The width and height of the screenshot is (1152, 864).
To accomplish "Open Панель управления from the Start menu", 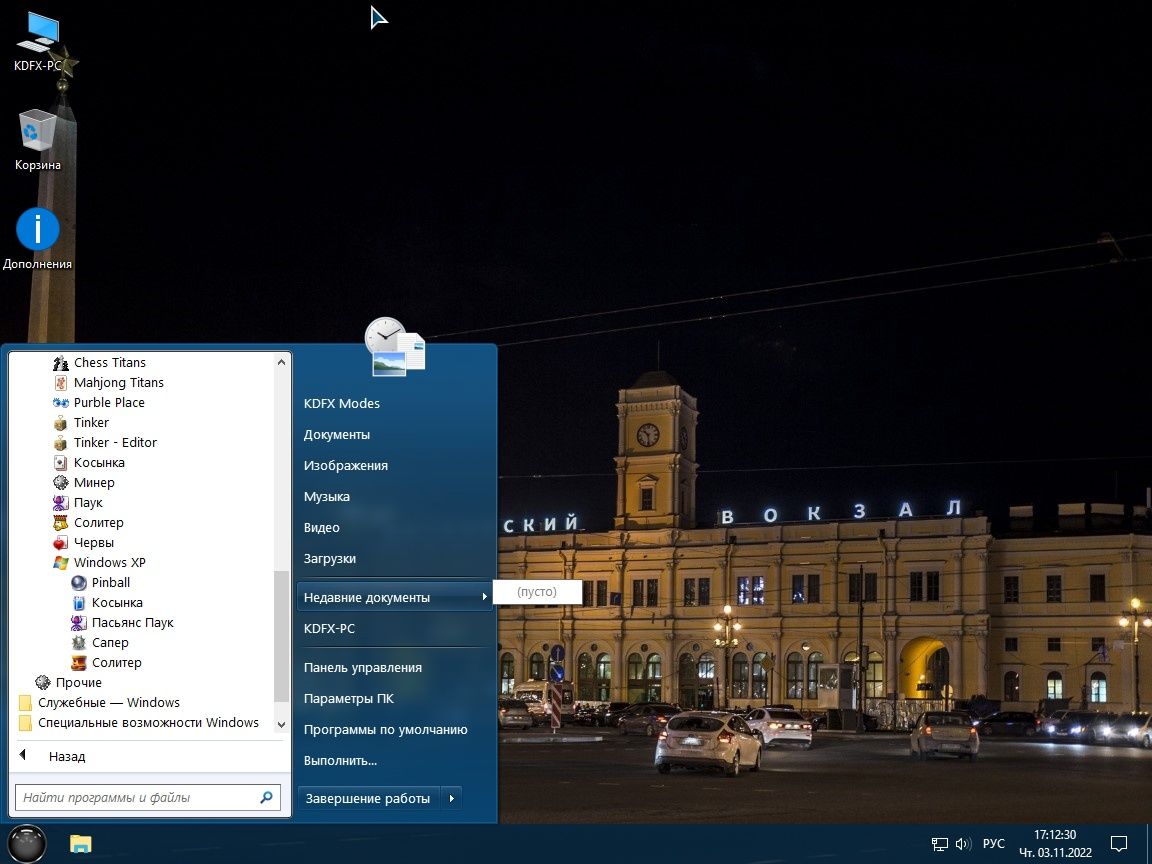I will [x=363, y=668].
